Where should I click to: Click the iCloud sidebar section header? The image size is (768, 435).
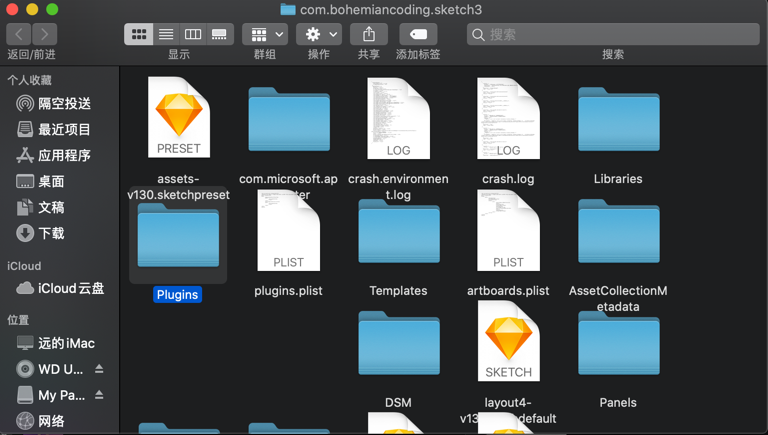24,266
